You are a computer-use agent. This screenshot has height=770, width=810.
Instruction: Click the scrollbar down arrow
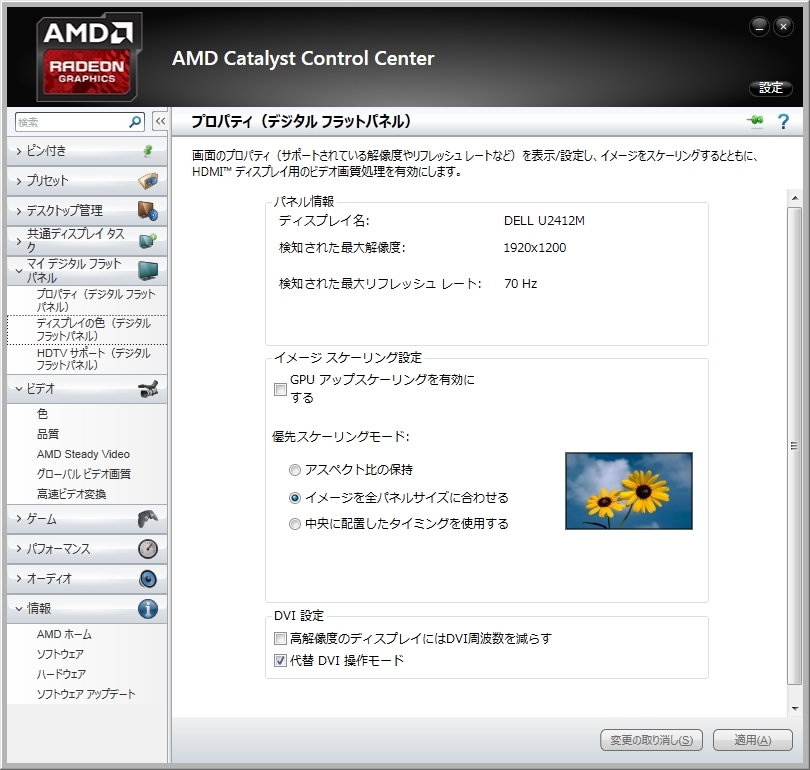coord(795,709)
